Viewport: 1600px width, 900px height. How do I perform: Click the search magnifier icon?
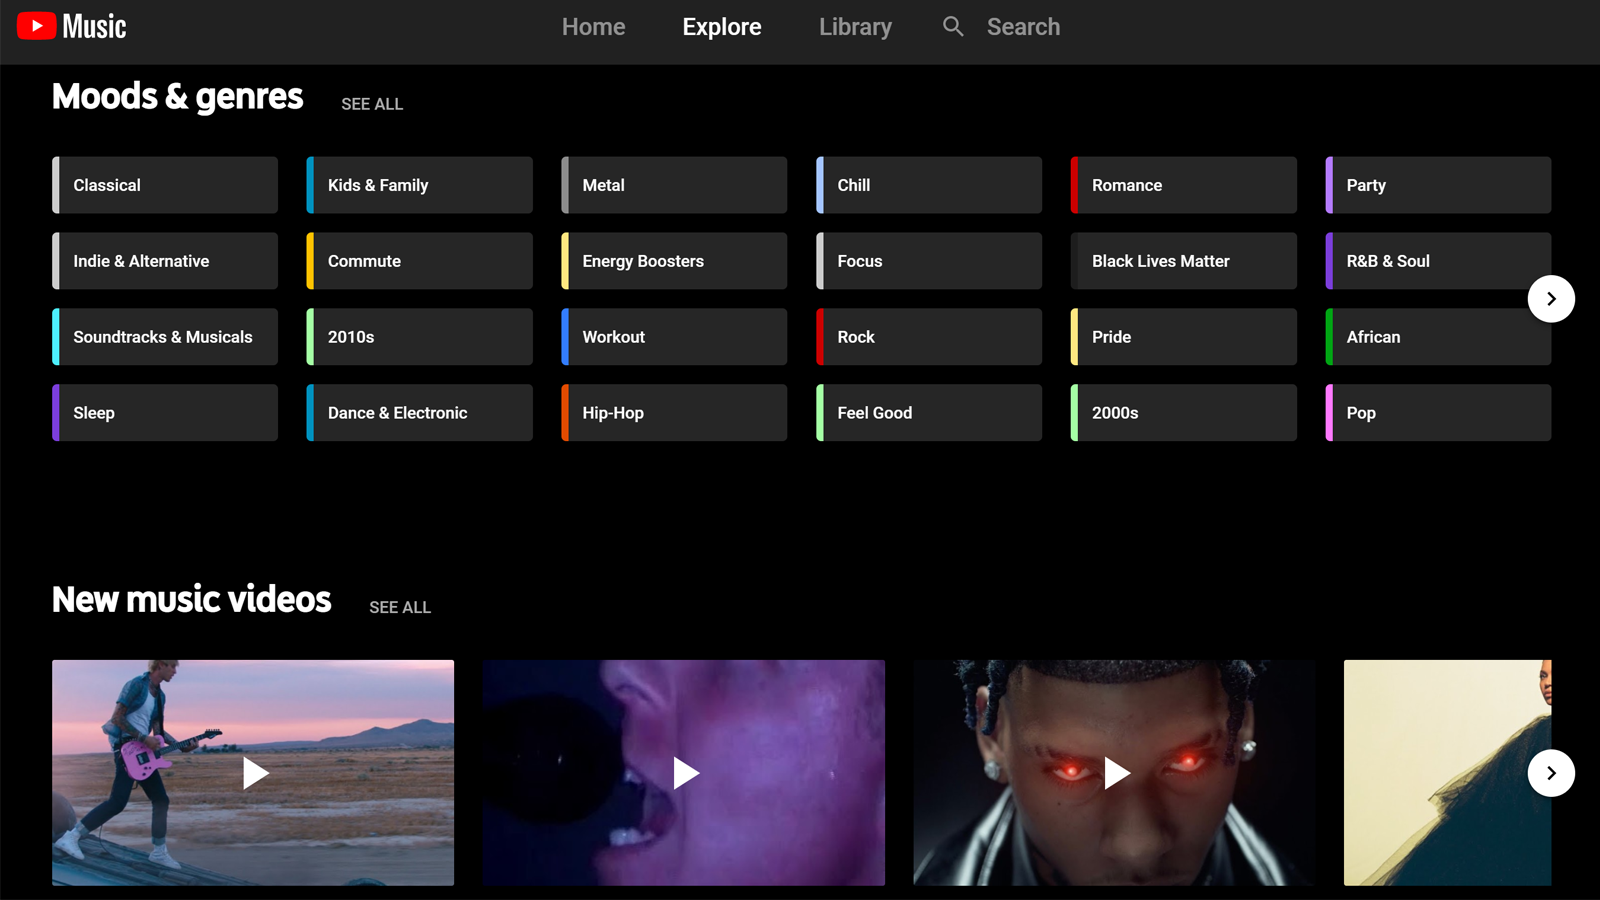(x=953, y=27)
